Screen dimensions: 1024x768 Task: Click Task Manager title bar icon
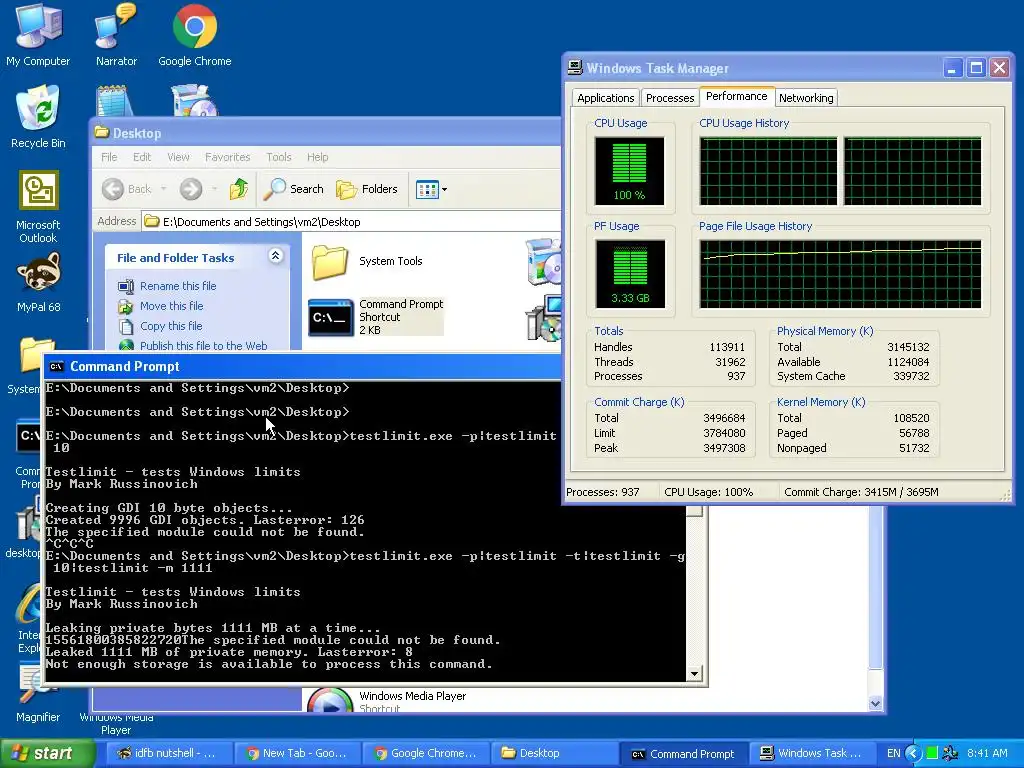(x=575, y=68)
